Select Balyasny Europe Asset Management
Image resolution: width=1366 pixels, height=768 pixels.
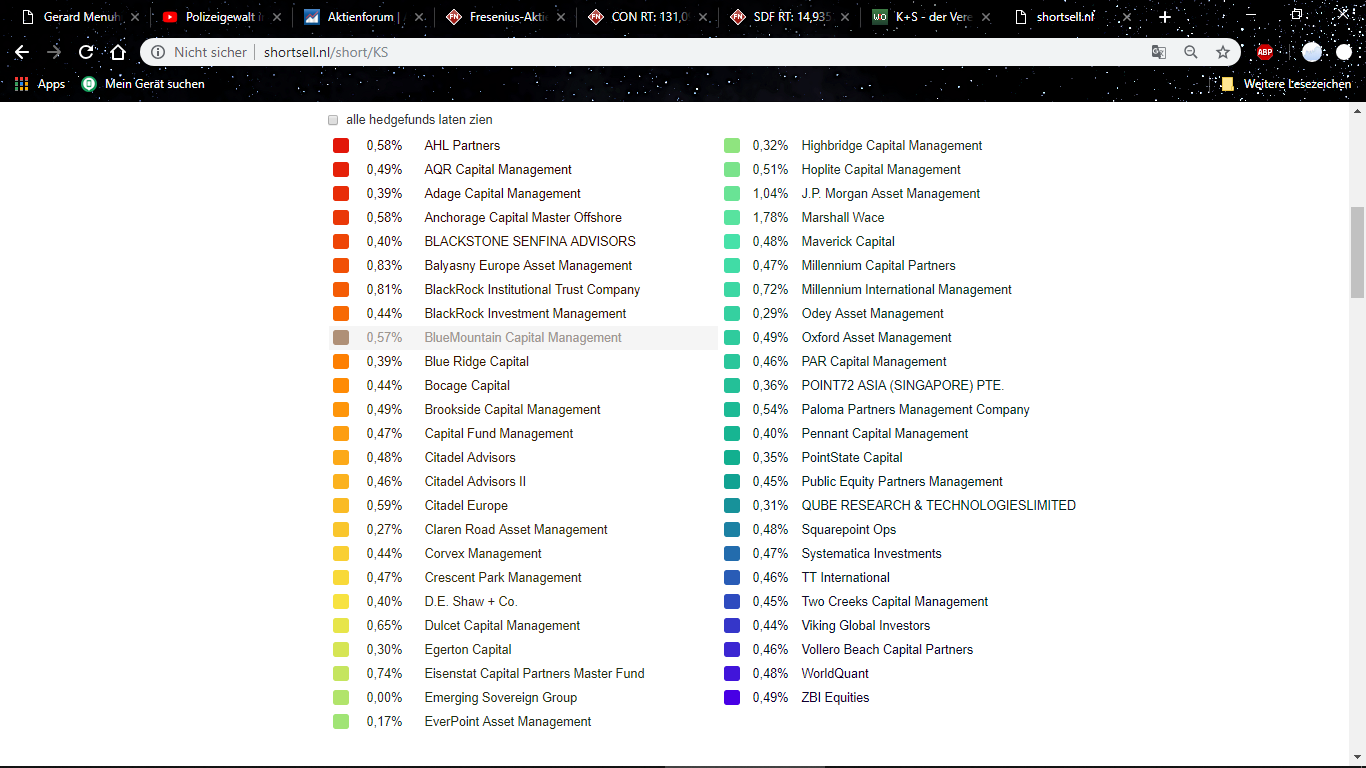[x=528, y=265]
